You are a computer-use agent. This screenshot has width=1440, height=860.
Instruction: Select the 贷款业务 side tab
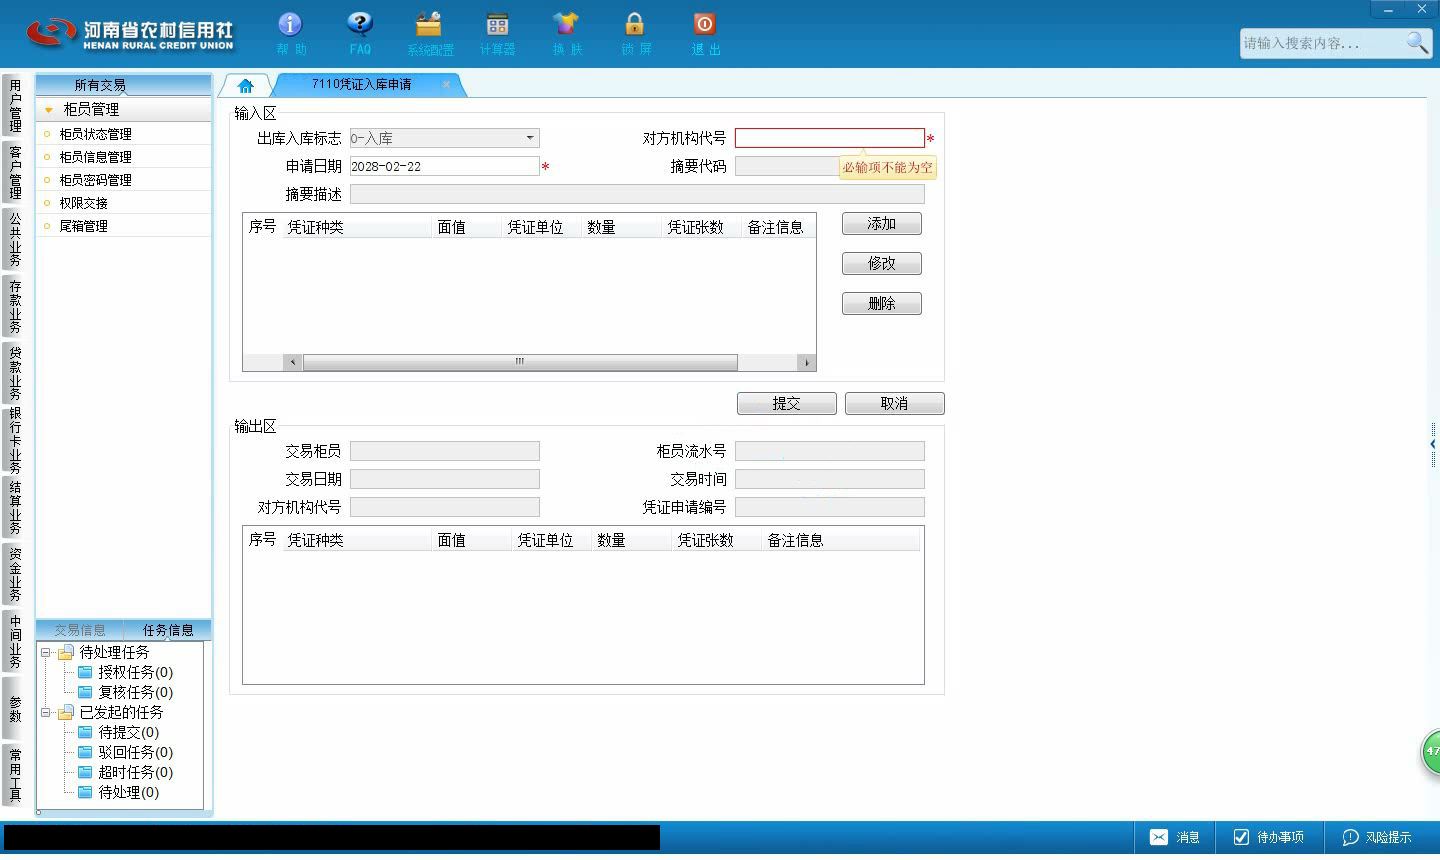click(x=15, y=372)
